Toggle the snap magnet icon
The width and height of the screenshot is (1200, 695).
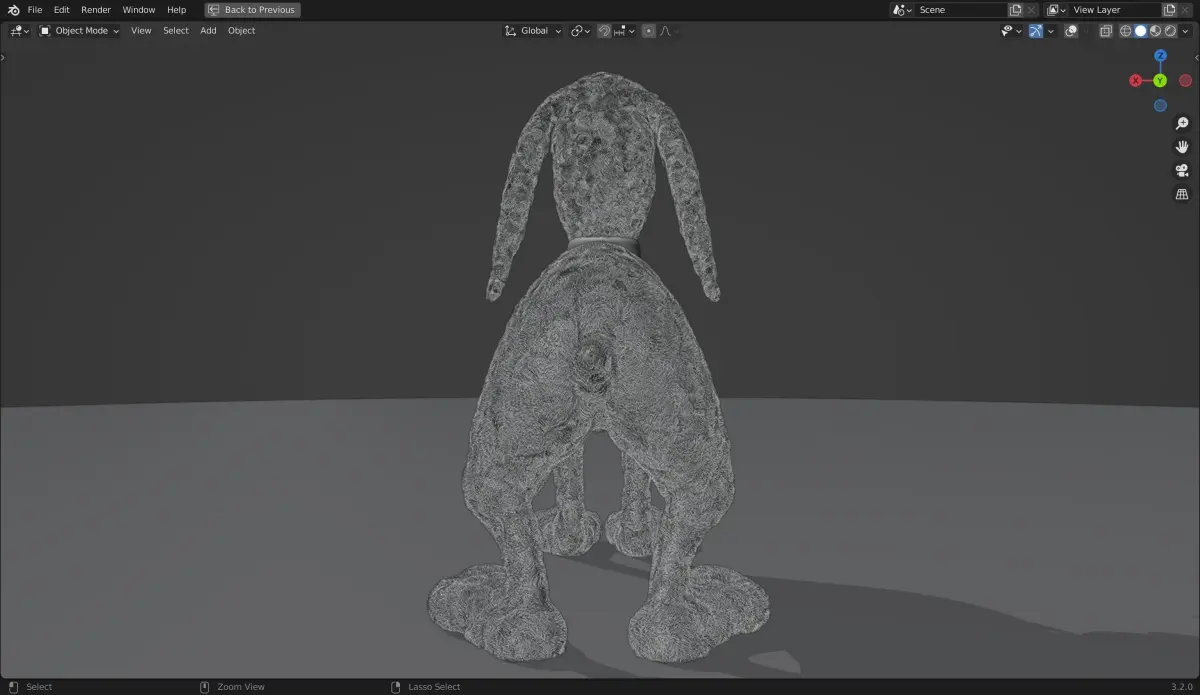604,31
